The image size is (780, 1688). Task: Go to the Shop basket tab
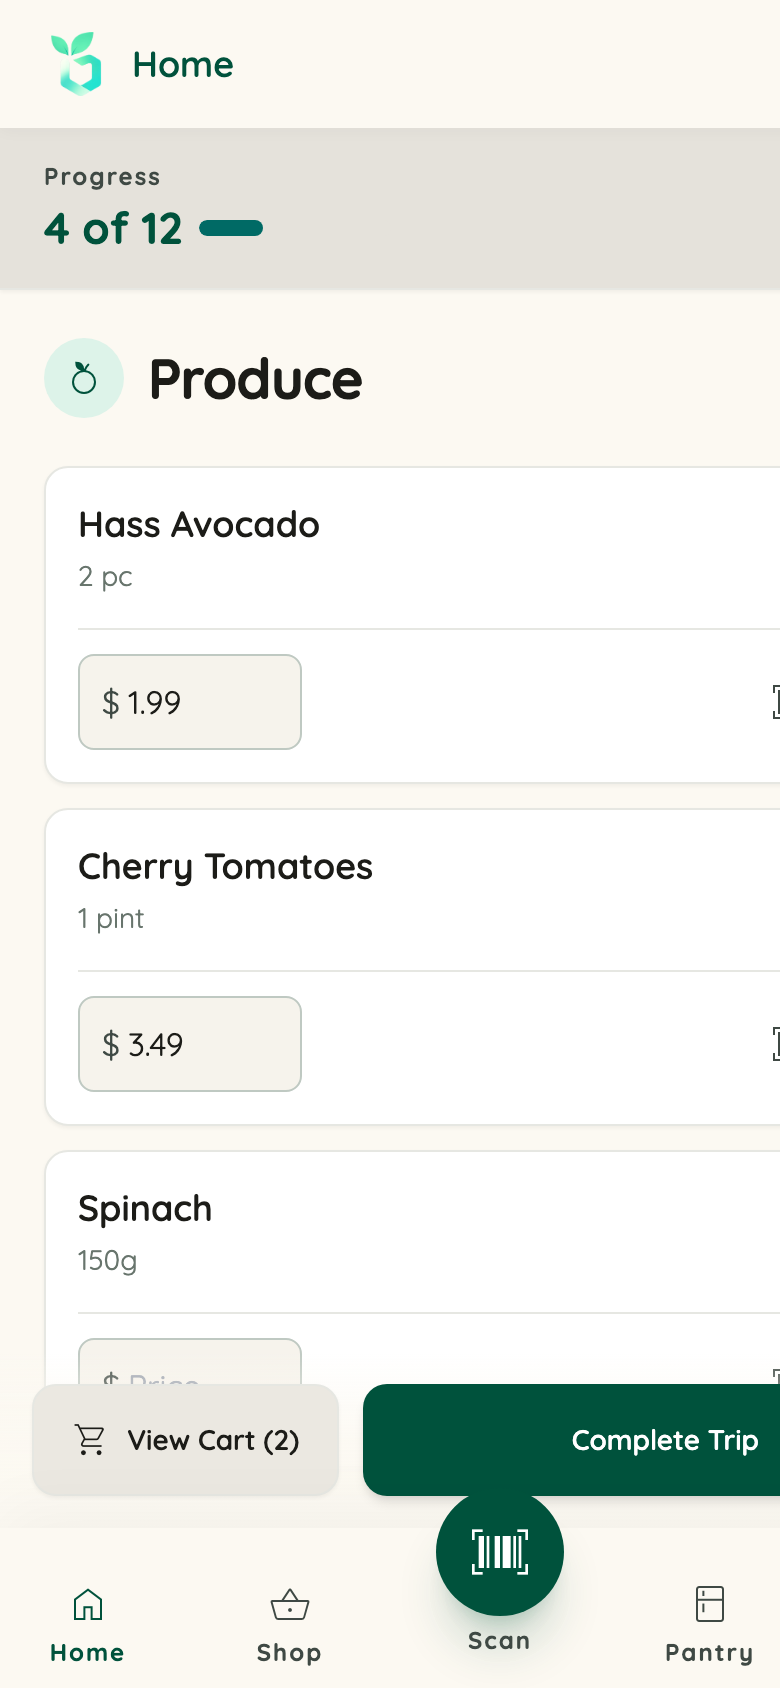click(290, 1626)
